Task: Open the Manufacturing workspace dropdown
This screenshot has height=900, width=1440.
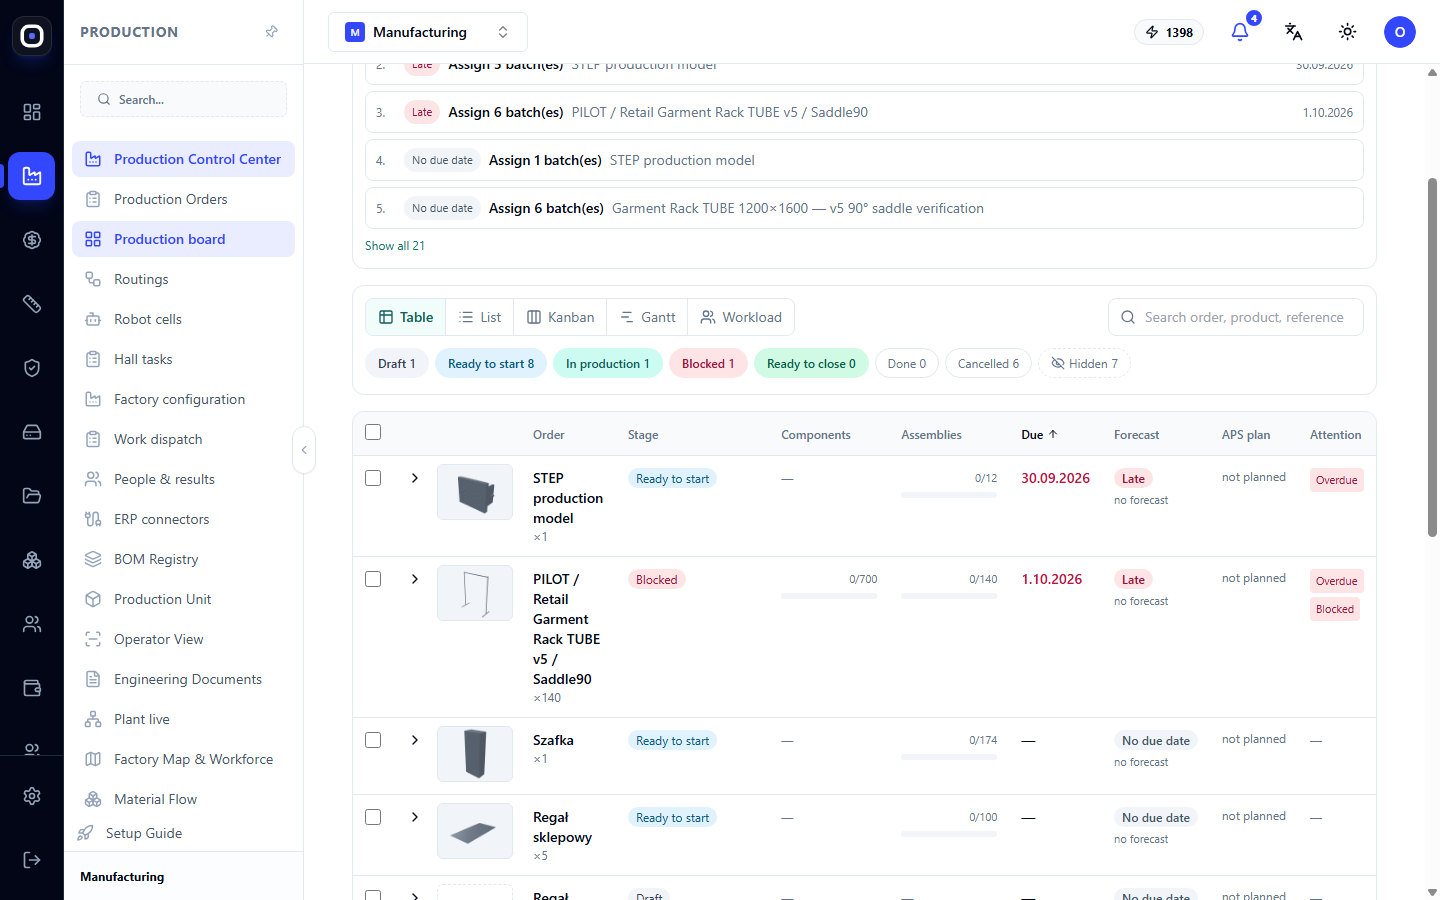Action: tap(428, 32)
